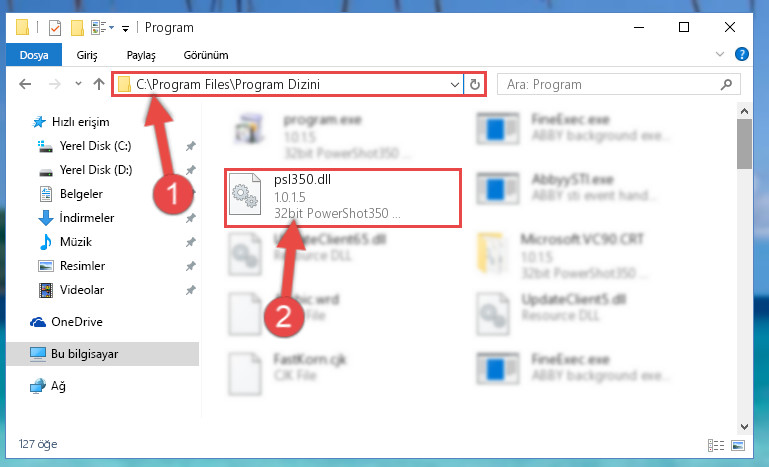Image resolution: width=769 pixels, height=467 pixels.
Task: Refresh the current folder view
Action: 475,84
